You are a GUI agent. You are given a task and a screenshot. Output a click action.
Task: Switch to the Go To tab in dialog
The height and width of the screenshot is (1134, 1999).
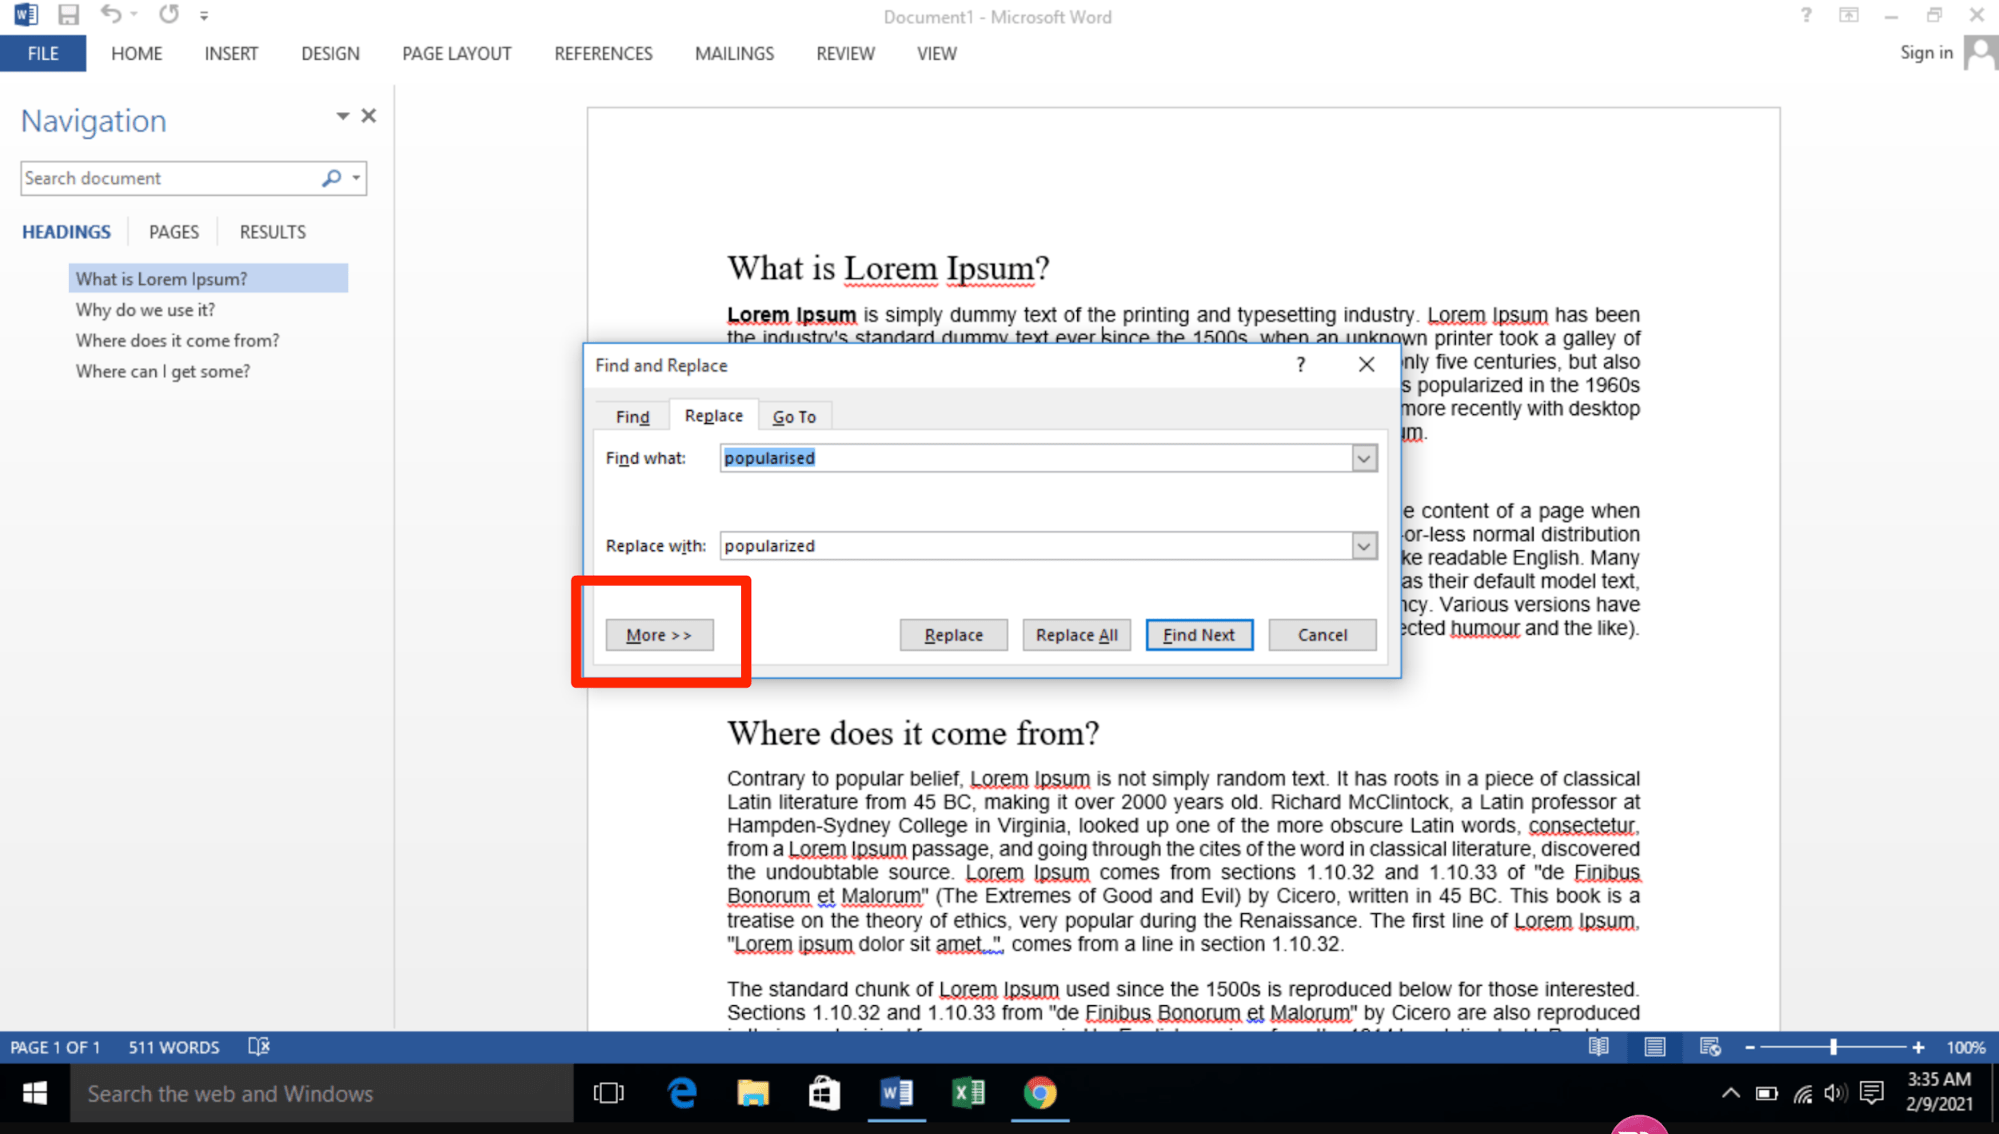tap(794, 415)
